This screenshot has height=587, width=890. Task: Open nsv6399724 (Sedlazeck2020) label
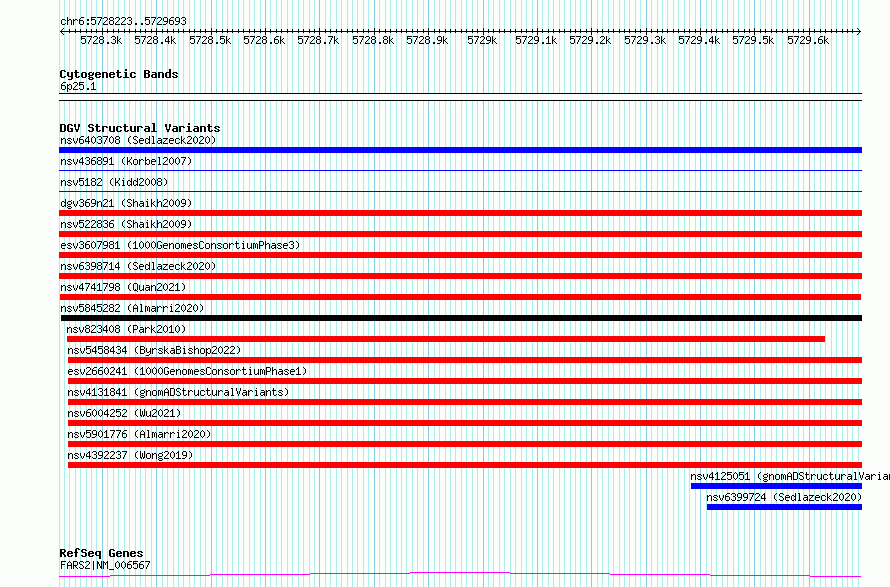[784, 497]
